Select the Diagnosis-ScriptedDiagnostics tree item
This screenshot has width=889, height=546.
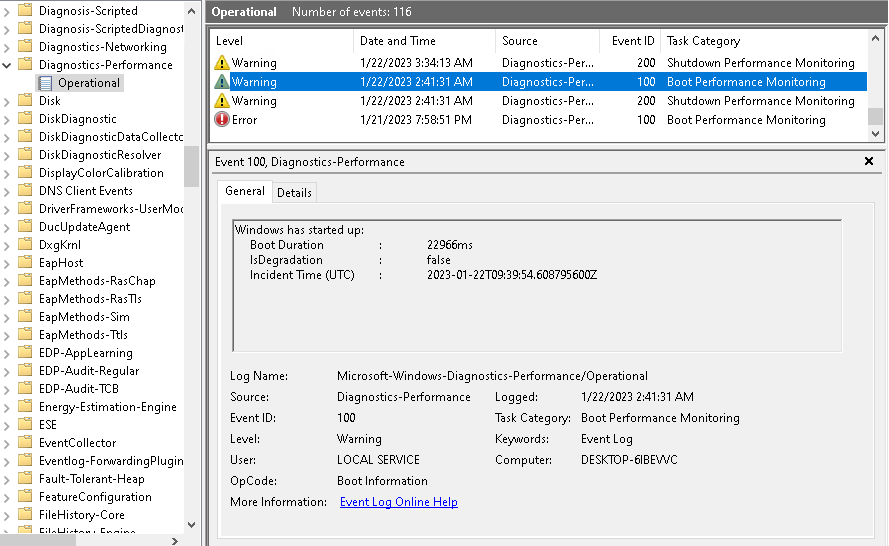click(x=111, y=29)
